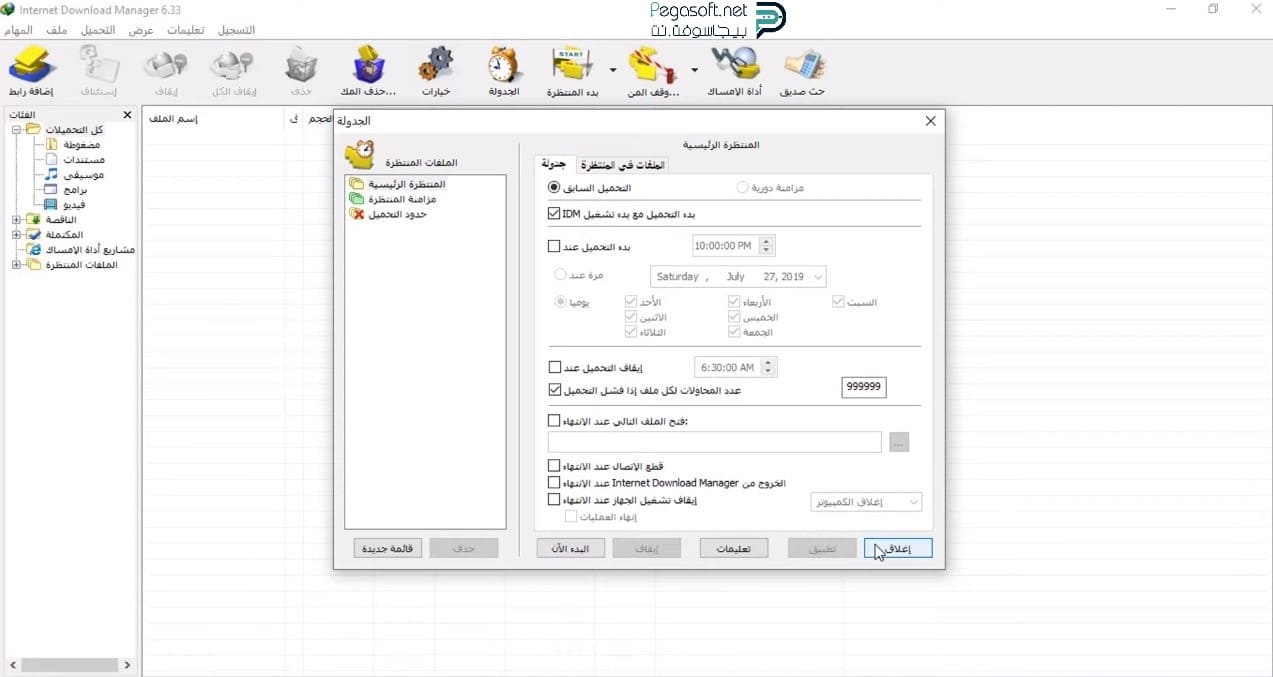The width and height of the screenshot is (1273, 677).
Task: Click the Unfinished (الناقصة) folder icon
Action: [x=34, y=219]
